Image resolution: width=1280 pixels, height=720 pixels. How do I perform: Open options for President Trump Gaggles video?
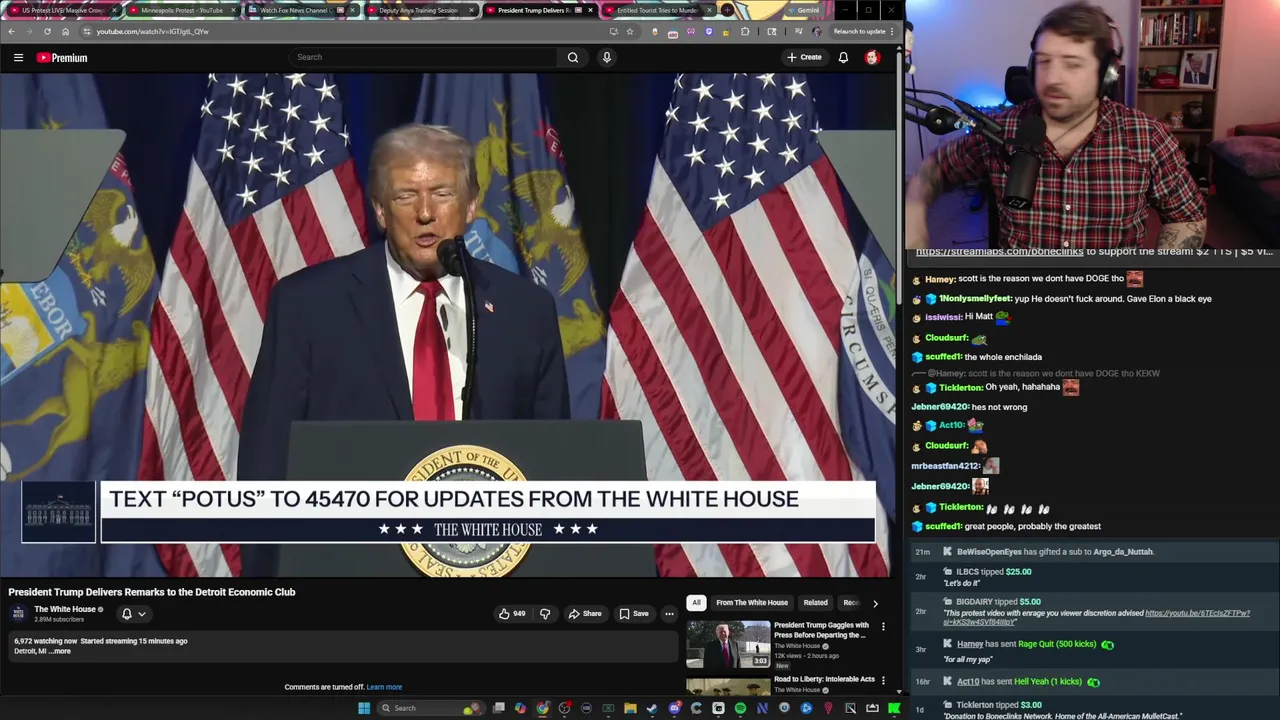(x=883, y=627)
